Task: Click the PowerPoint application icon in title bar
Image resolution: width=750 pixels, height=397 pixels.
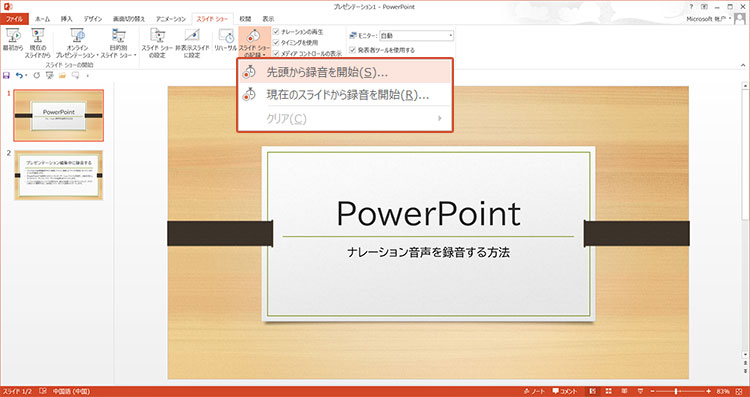Action: point(7,7)
